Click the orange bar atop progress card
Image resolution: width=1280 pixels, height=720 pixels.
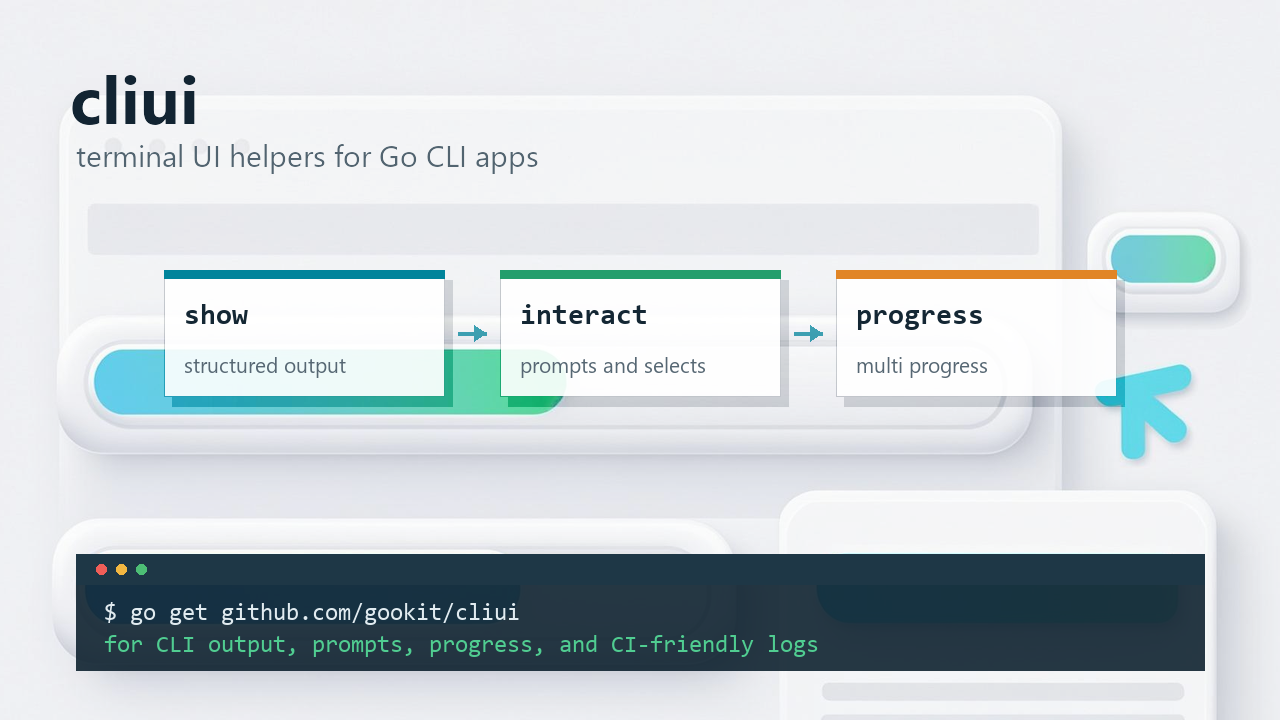(x=976, y=274)
